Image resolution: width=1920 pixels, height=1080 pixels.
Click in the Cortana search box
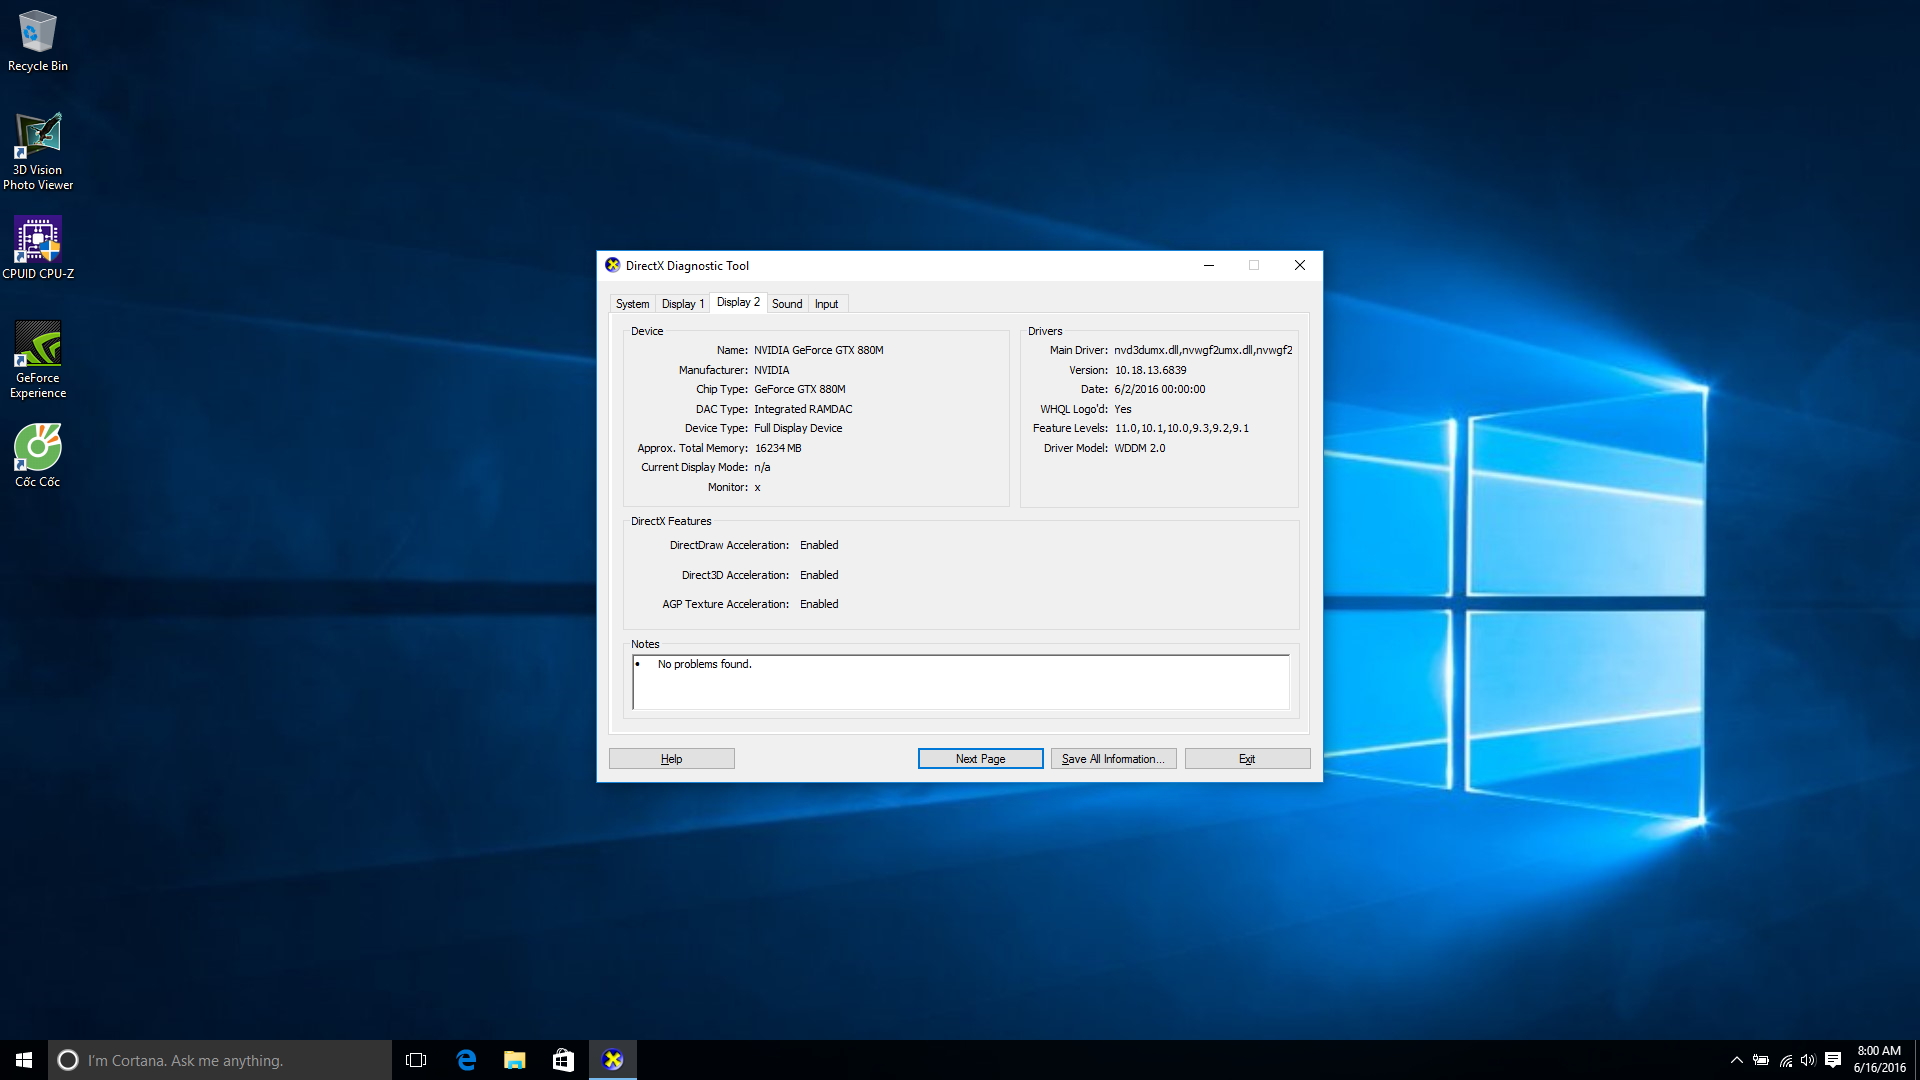220,1060
